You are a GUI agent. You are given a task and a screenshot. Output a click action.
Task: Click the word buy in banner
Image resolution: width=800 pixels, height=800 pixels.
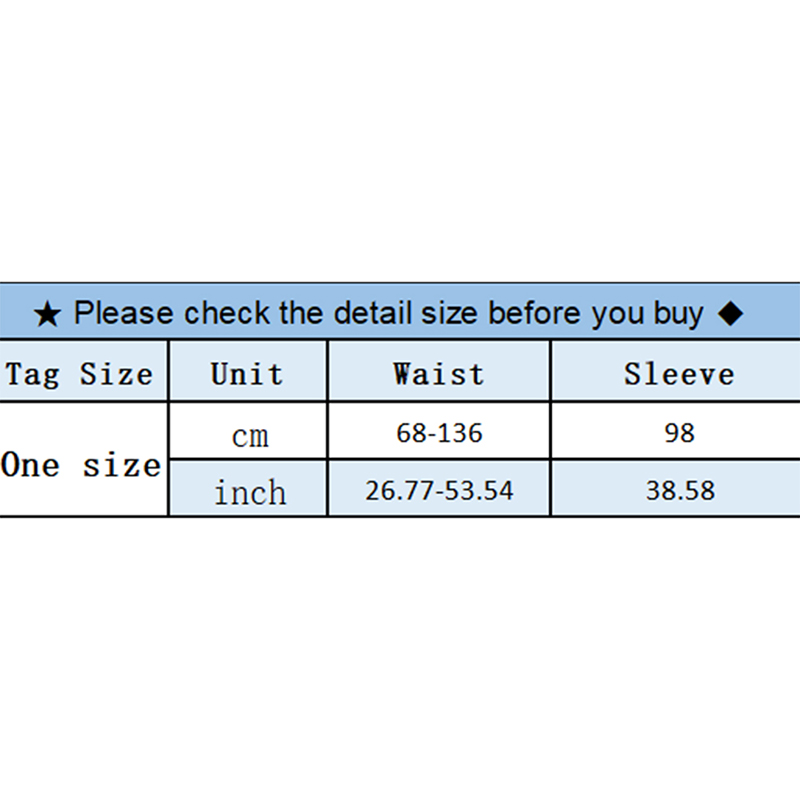(x=679, y=314)
